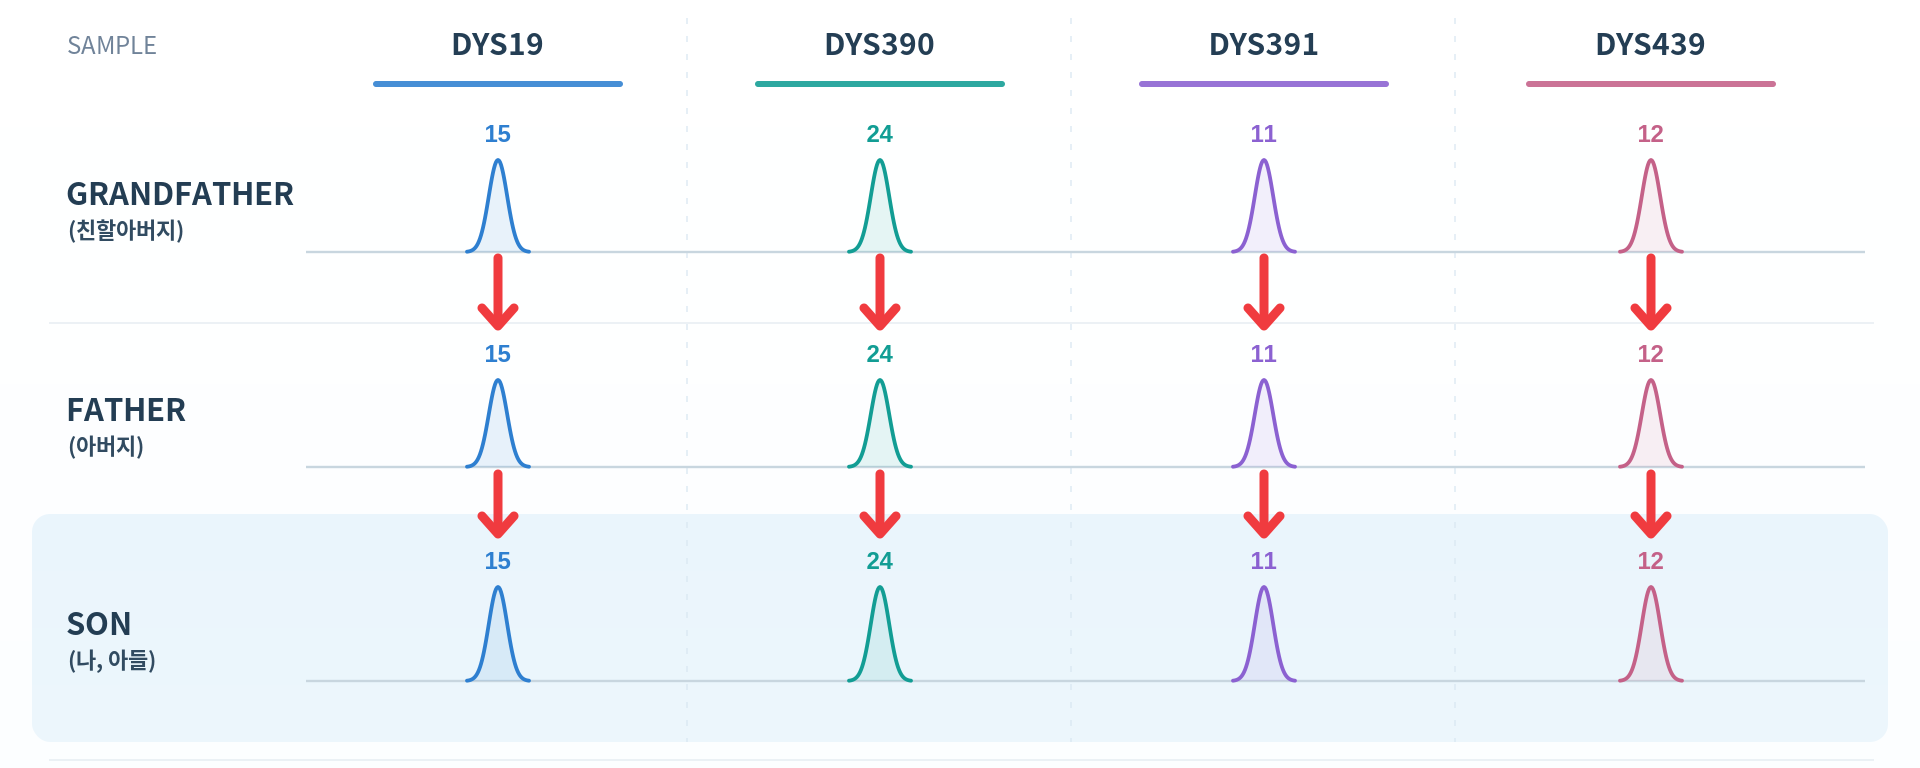This screenshot has height=768, width=1920.
Task: Click the SON row label
Action: (x=99, y=624)
